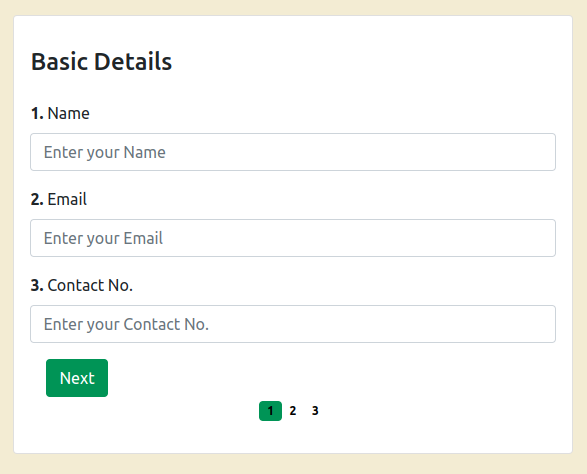
Task: Click the word "Basic" in the heading
Action: (60, 61)
